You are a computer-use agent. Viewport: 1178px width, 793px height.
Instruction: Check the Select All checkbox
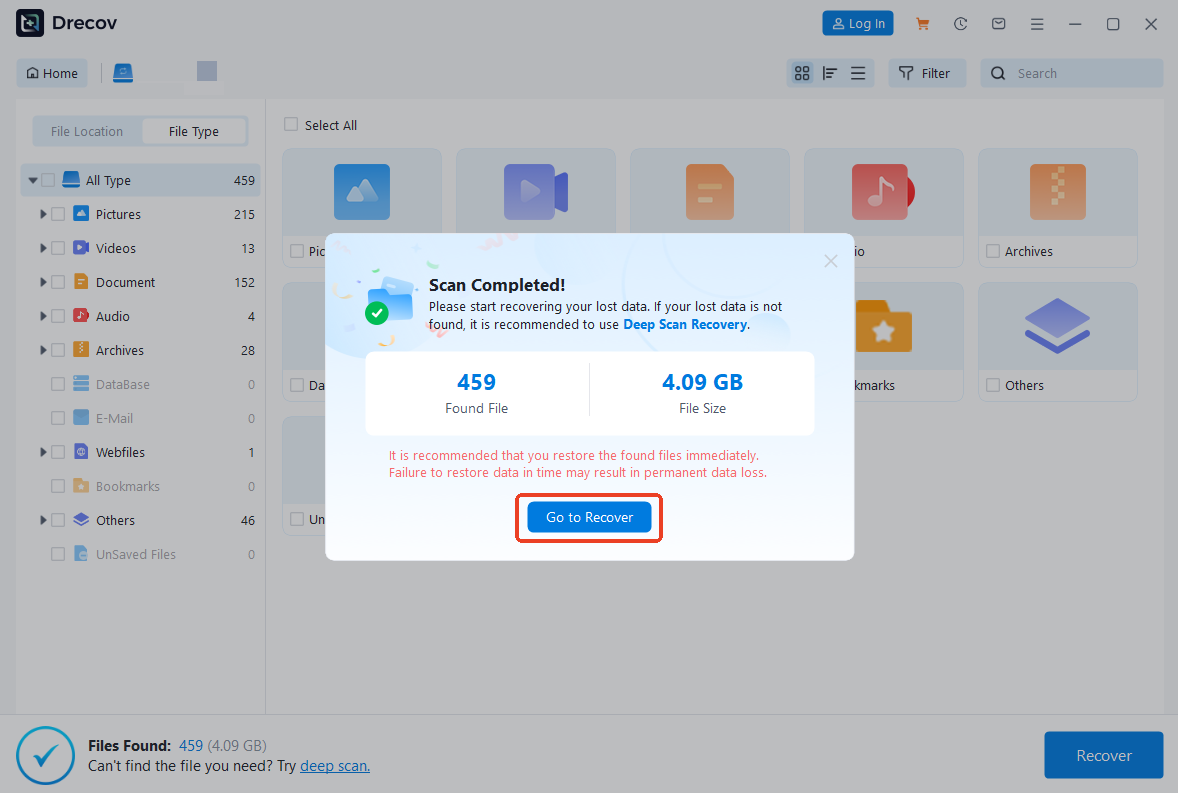click(291, 124)
